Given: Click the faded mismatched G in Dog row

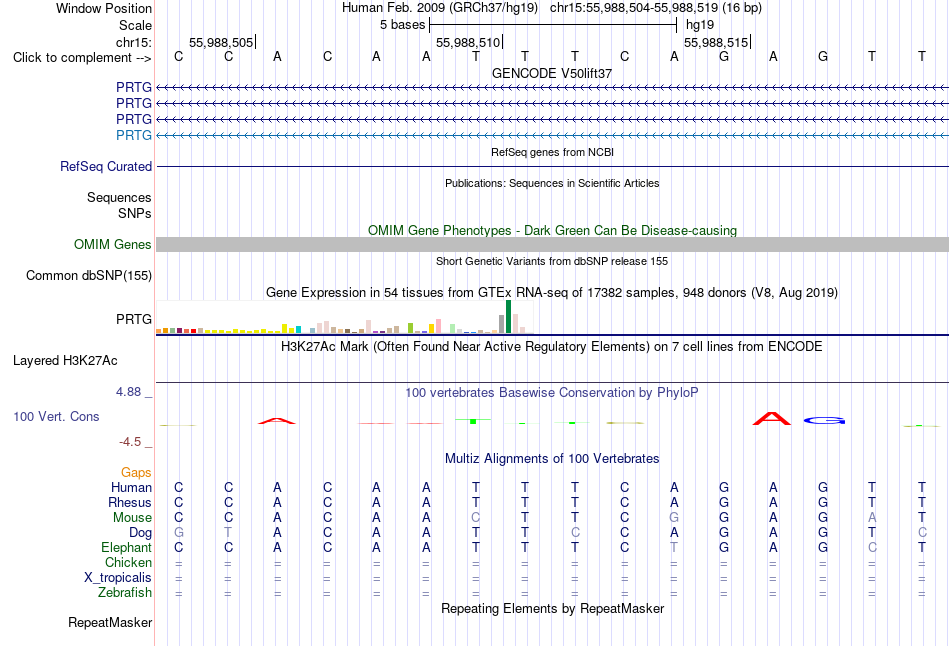Looking at the screenshot, I should click(x=179, y=533).
